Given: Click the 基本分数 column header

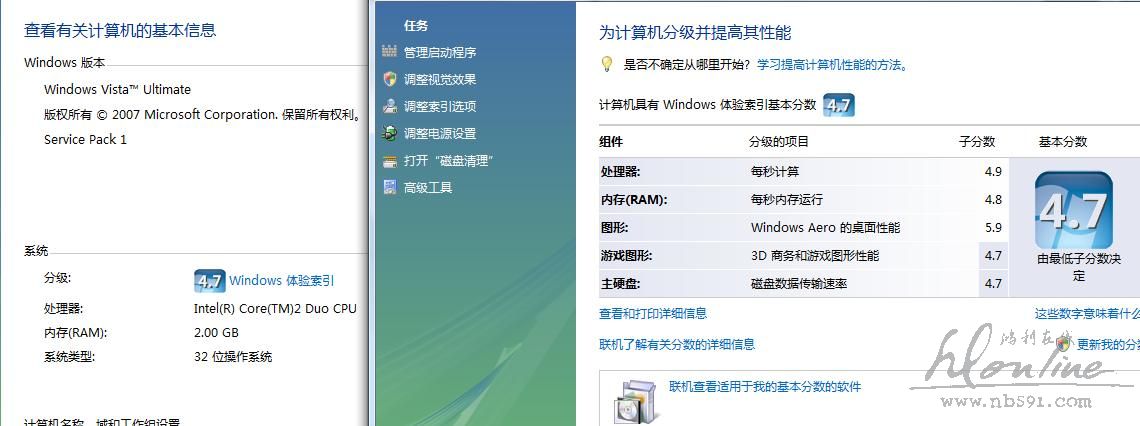Looking at the screenshot, I should coord(1063,142).
